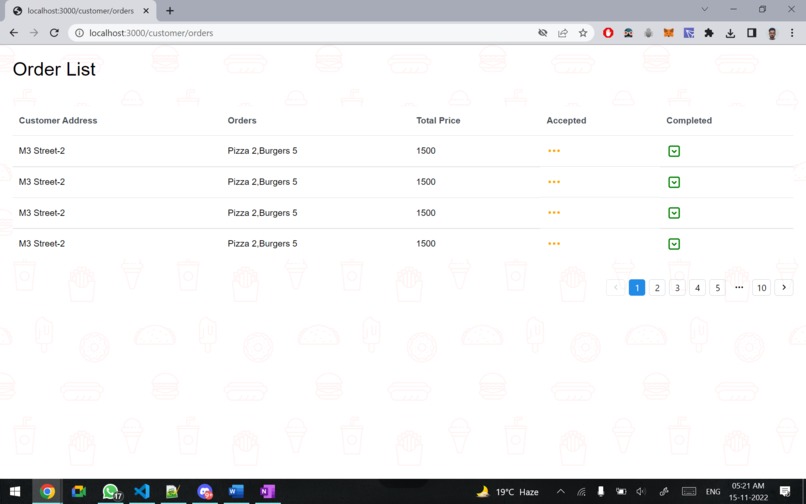Open Chrome from the taskbar
The width and height of the screenshot is (806, 504).
click(x=47, y=491)
